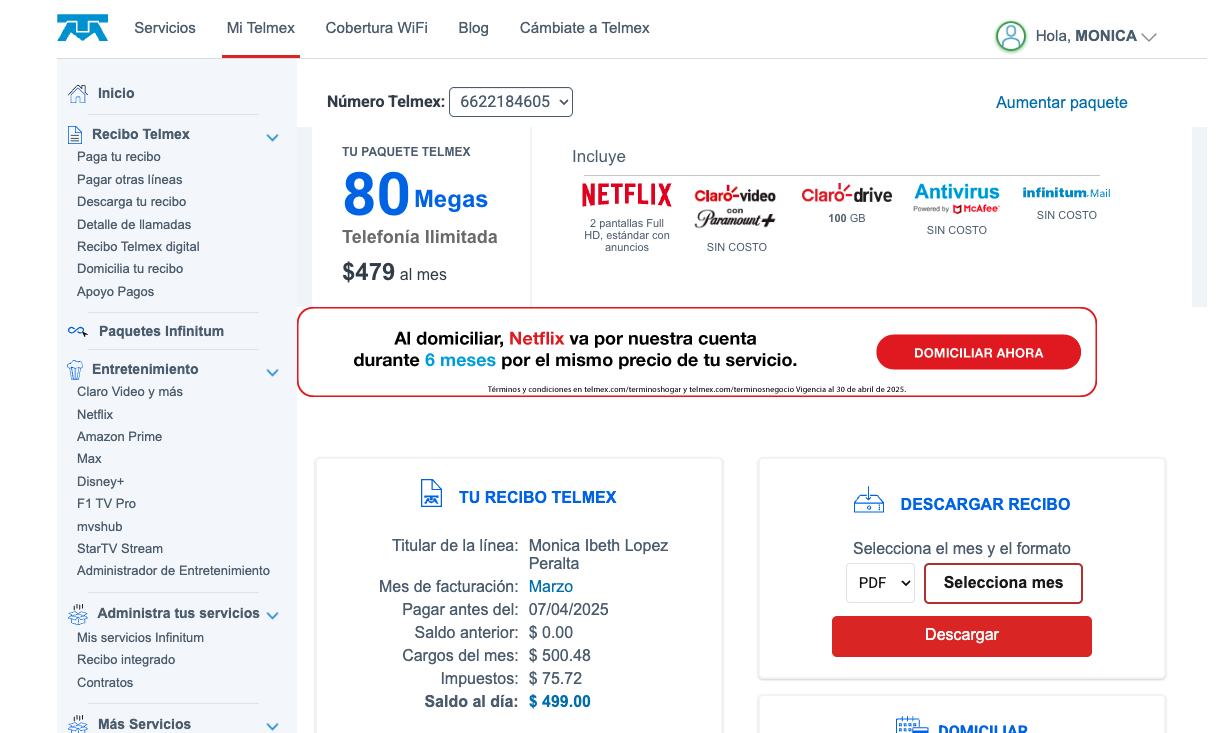Open Descarga tu recibo in sidebar

132,202
